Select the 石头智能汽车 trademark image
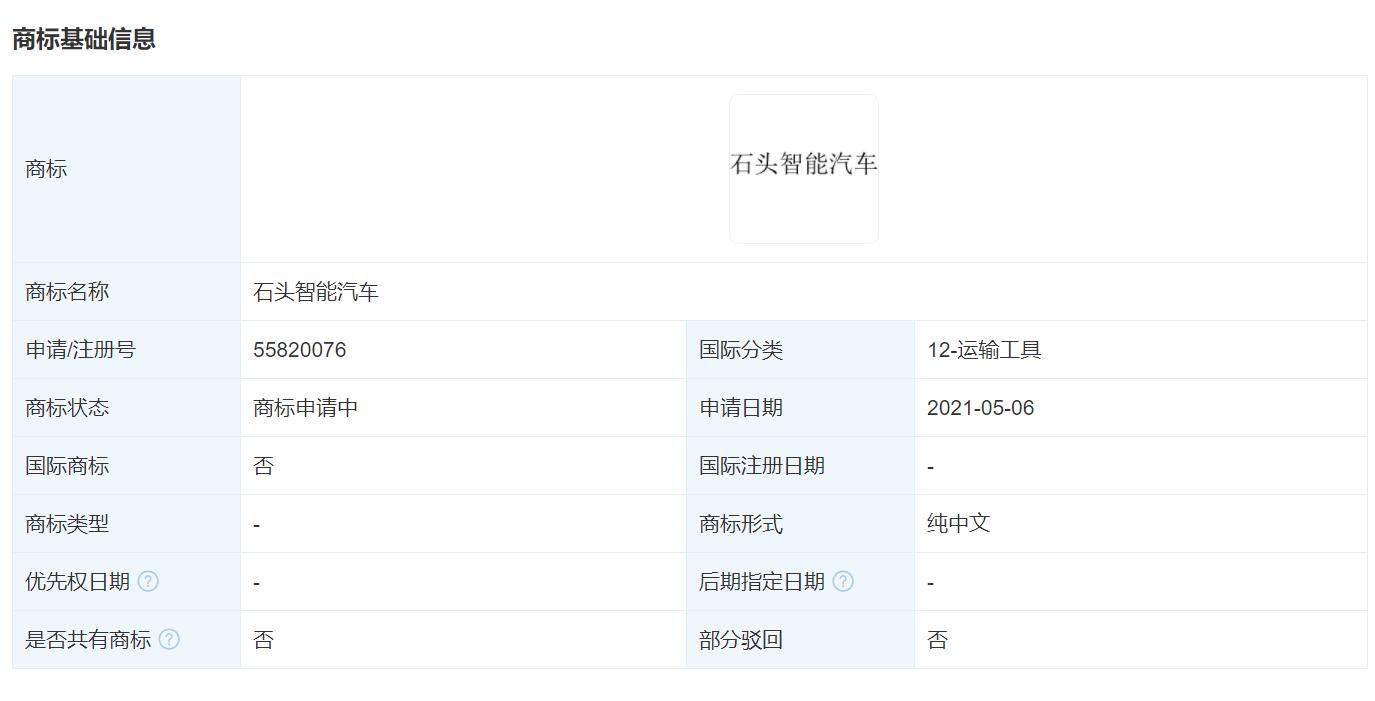 click(803, 168)
